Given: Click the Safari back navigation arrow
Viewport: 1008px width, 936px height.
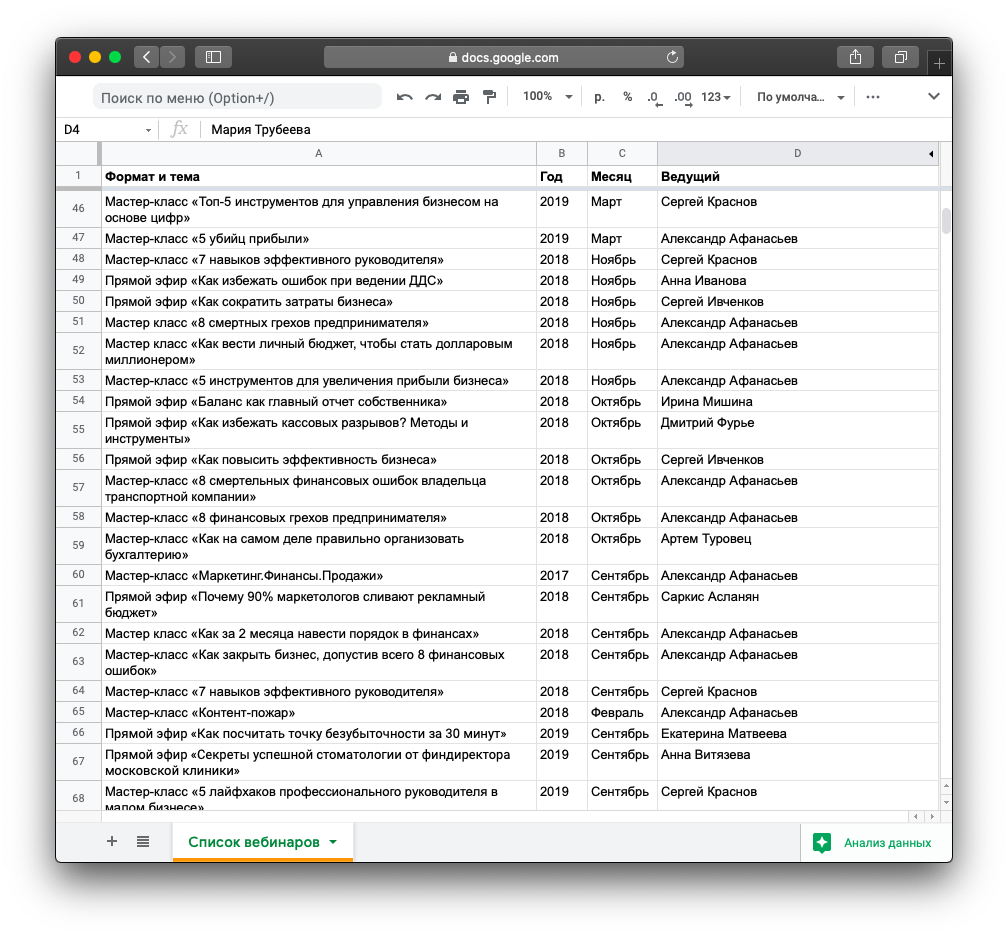Looking at the screenshot, I should tap(147, 57).
